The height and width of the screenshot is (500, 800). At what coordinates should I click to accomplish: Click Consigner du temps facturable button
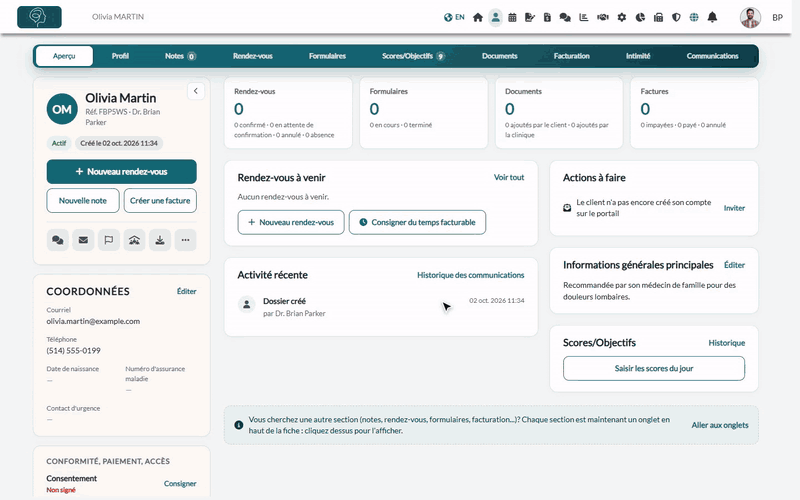click(417, 222)
